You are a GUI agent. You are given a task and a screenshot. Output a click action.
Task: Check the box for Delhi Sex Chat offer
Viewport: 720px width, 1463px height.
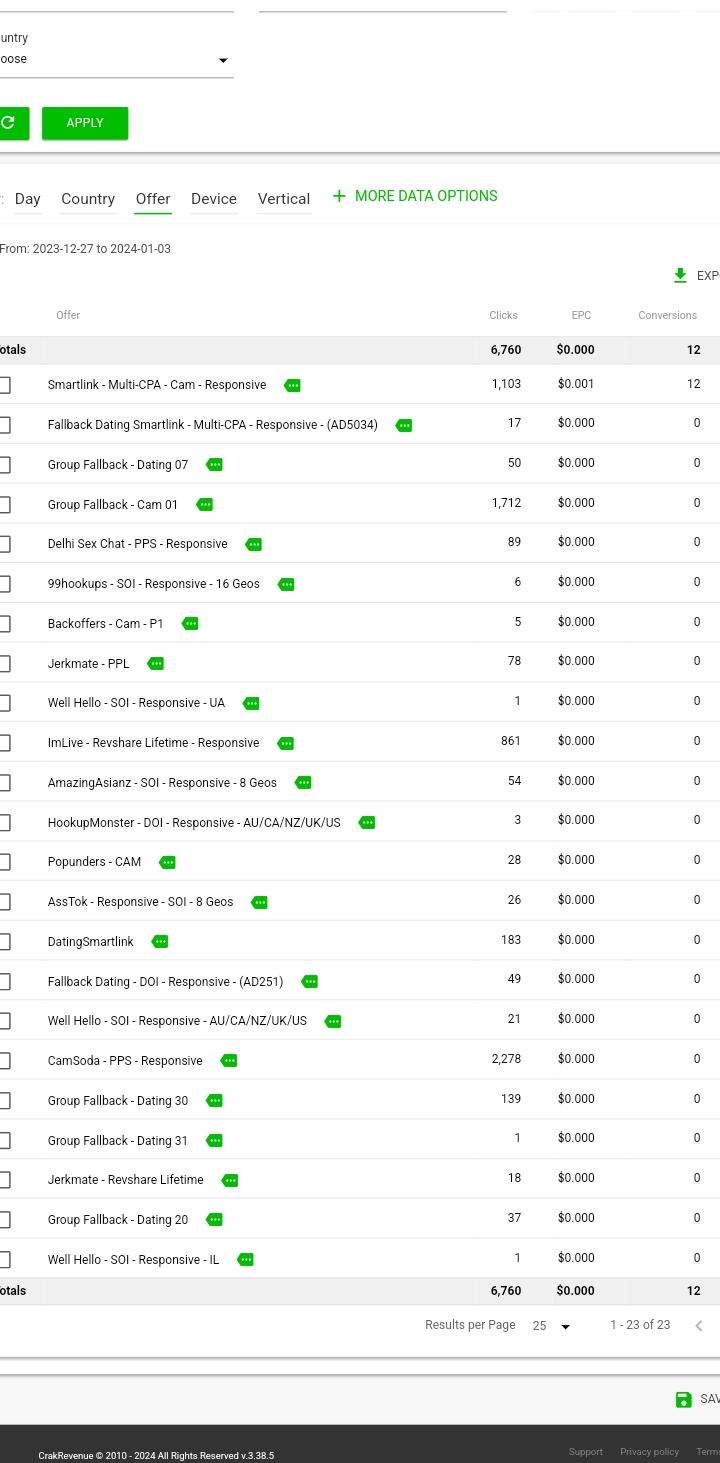coord(4,544)
